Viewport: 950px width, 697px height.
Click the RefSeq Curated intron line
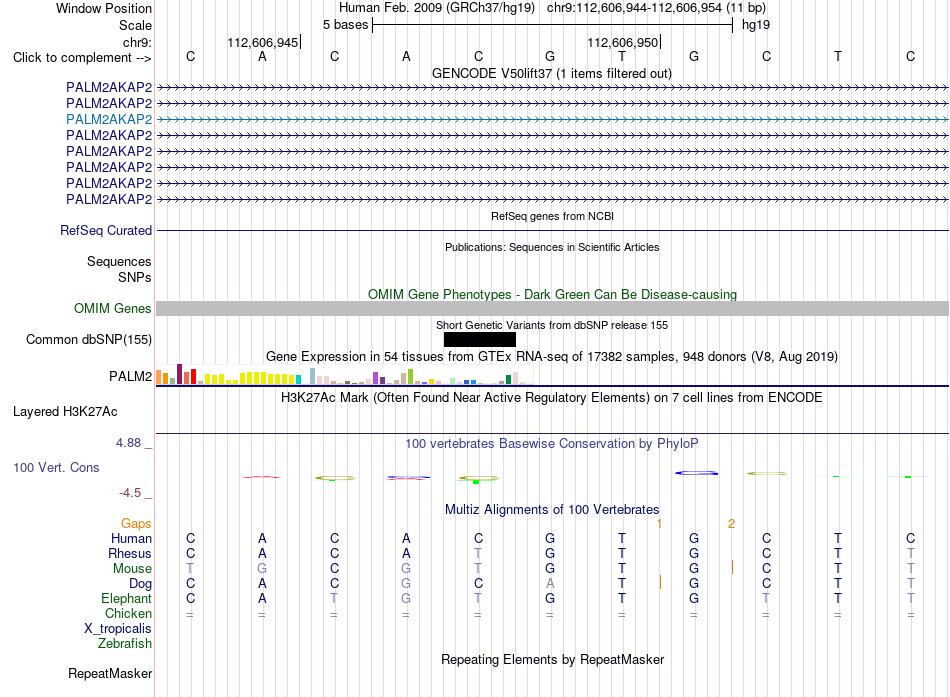[552, 230]
